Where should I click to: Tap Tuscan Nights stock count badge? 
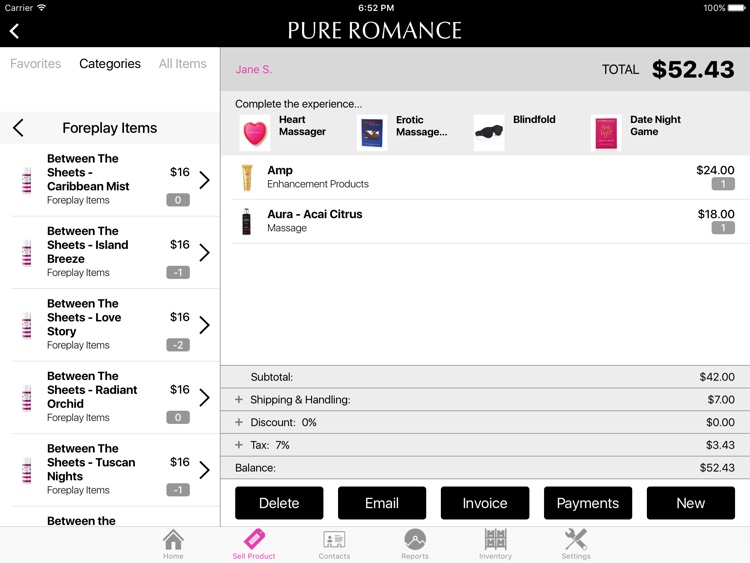click(x=178, y=490)
